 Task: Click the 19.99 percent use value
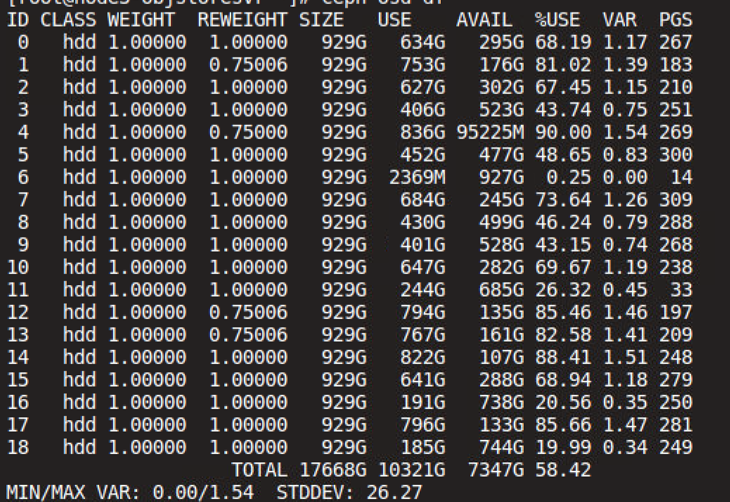(563, 447)
